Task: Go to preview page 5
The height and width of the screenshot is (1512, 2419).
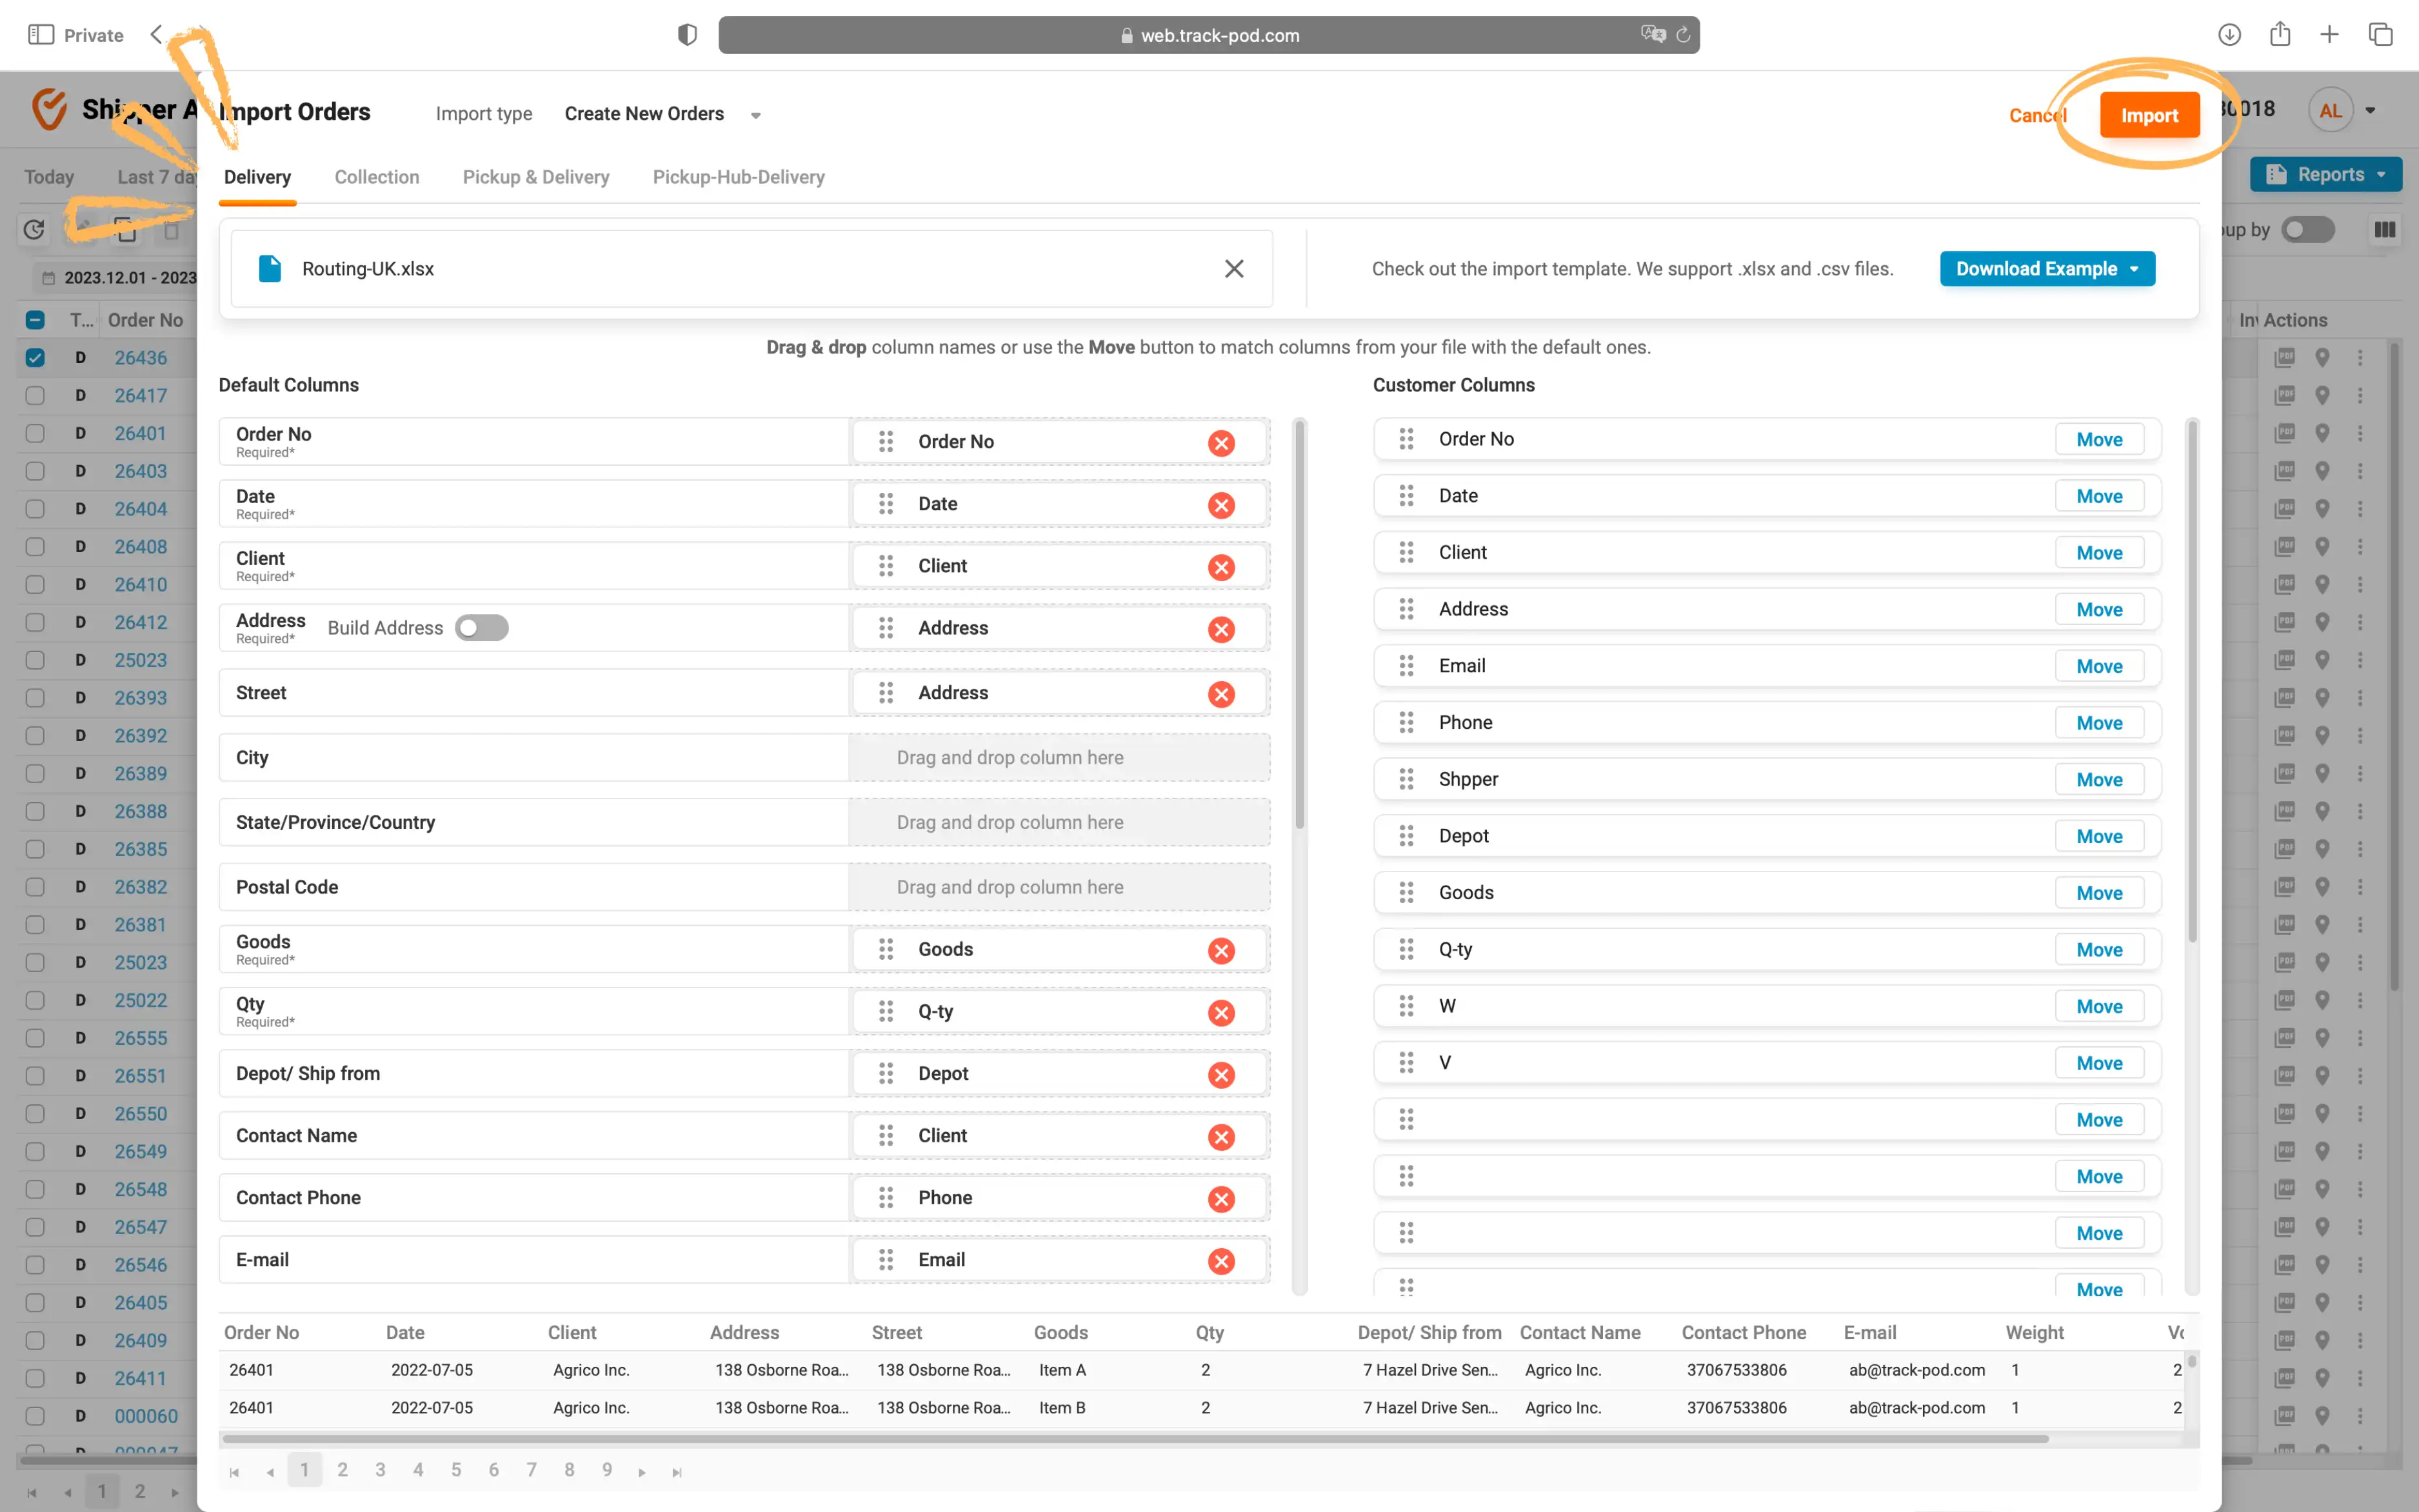Action: click(456, 1470)
